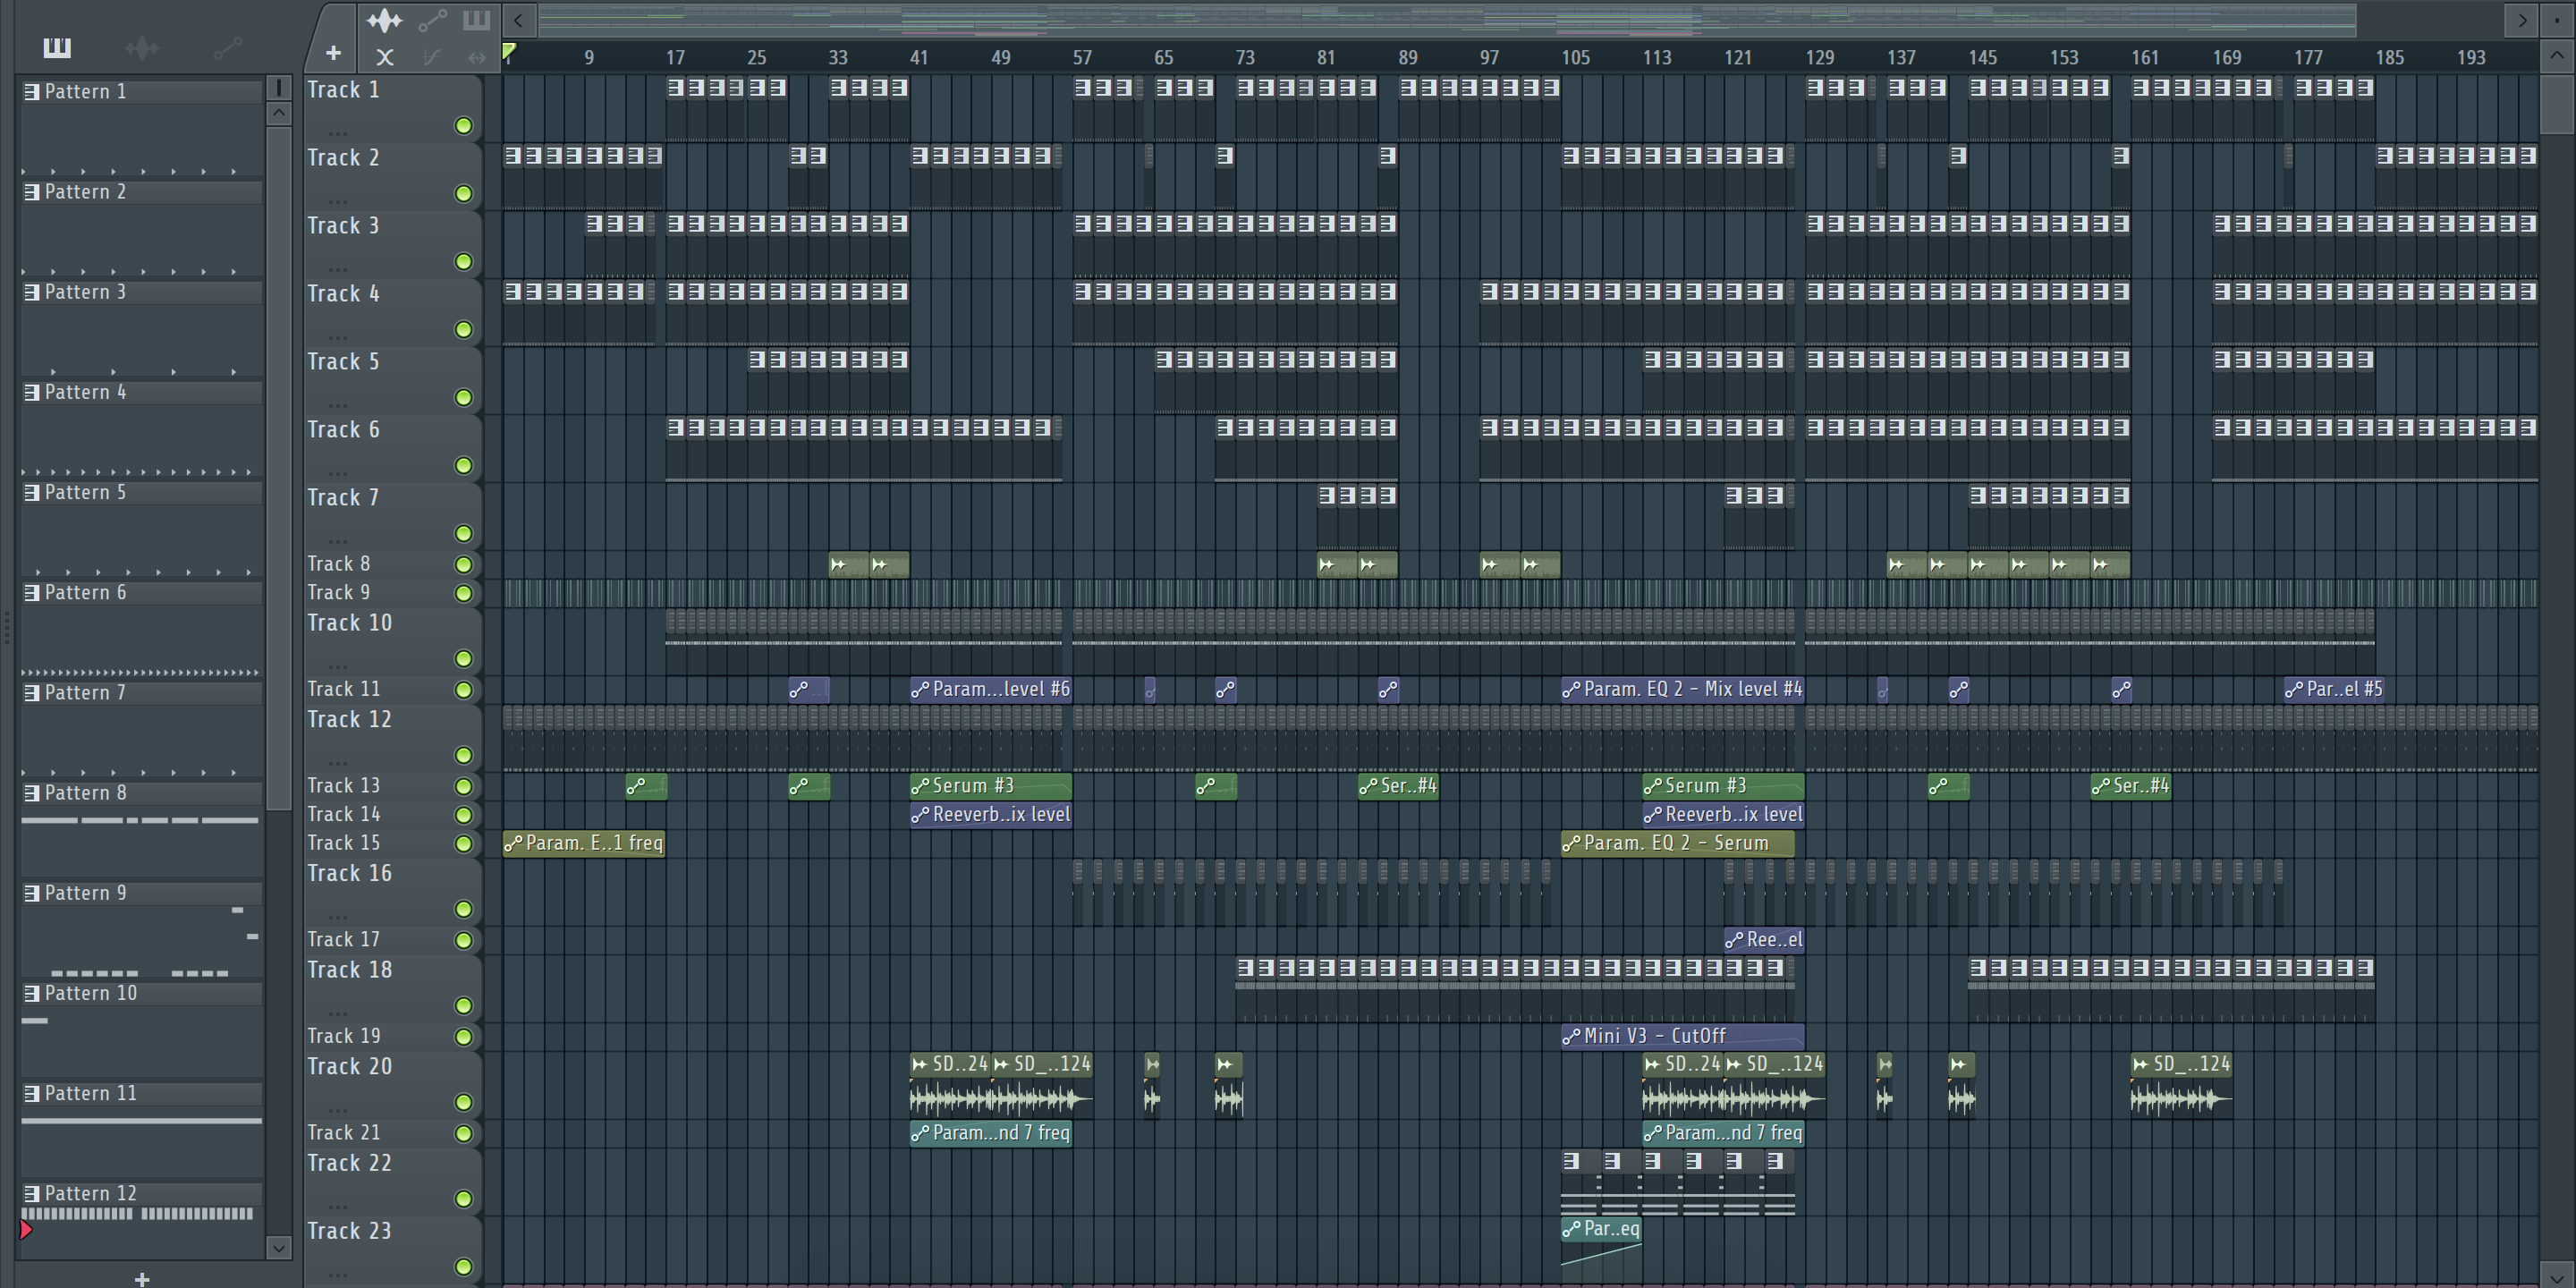The height and width of the screenshot is (1288, 2576).
Task: Focus automation clips in the playlist toolbar
Action: click(x=432, y=20)
